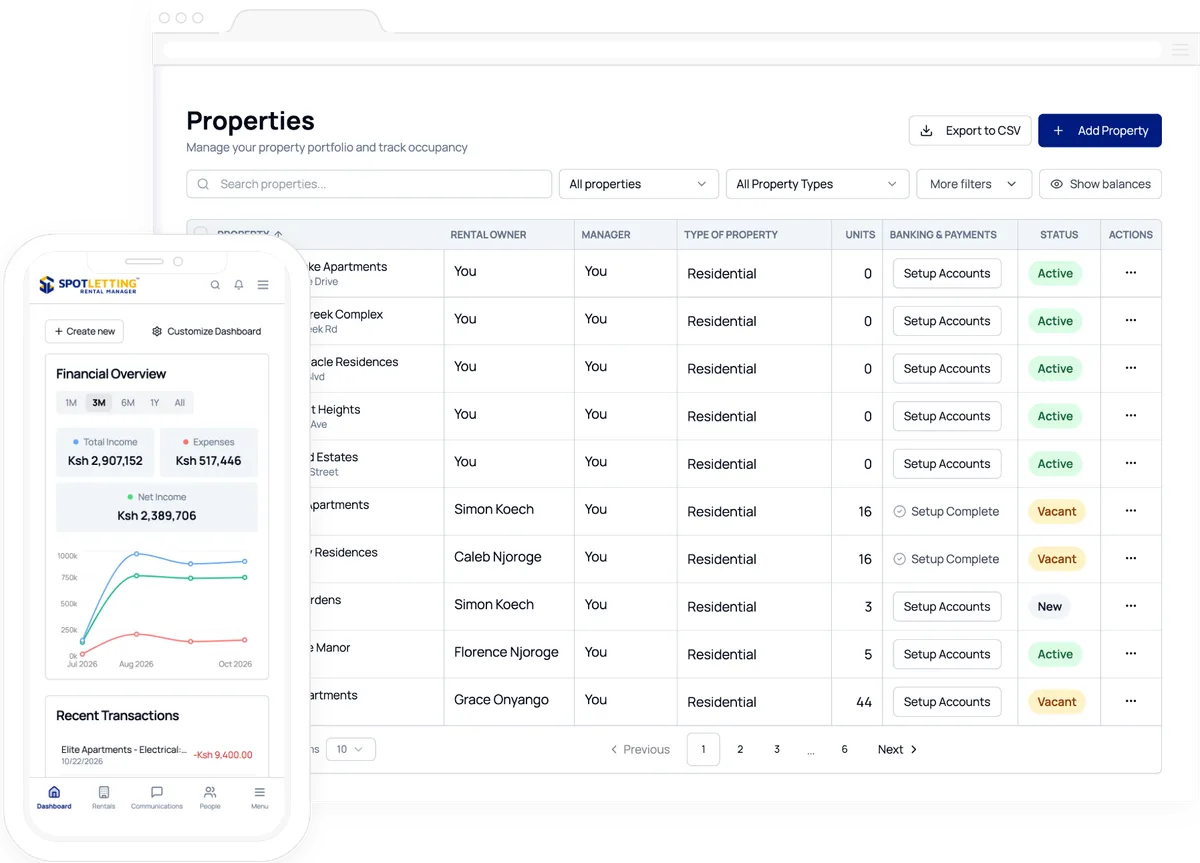Click the Rental Owner column header
The width and height of the screenshot is (1200, 863).
(x=488, y=234)
